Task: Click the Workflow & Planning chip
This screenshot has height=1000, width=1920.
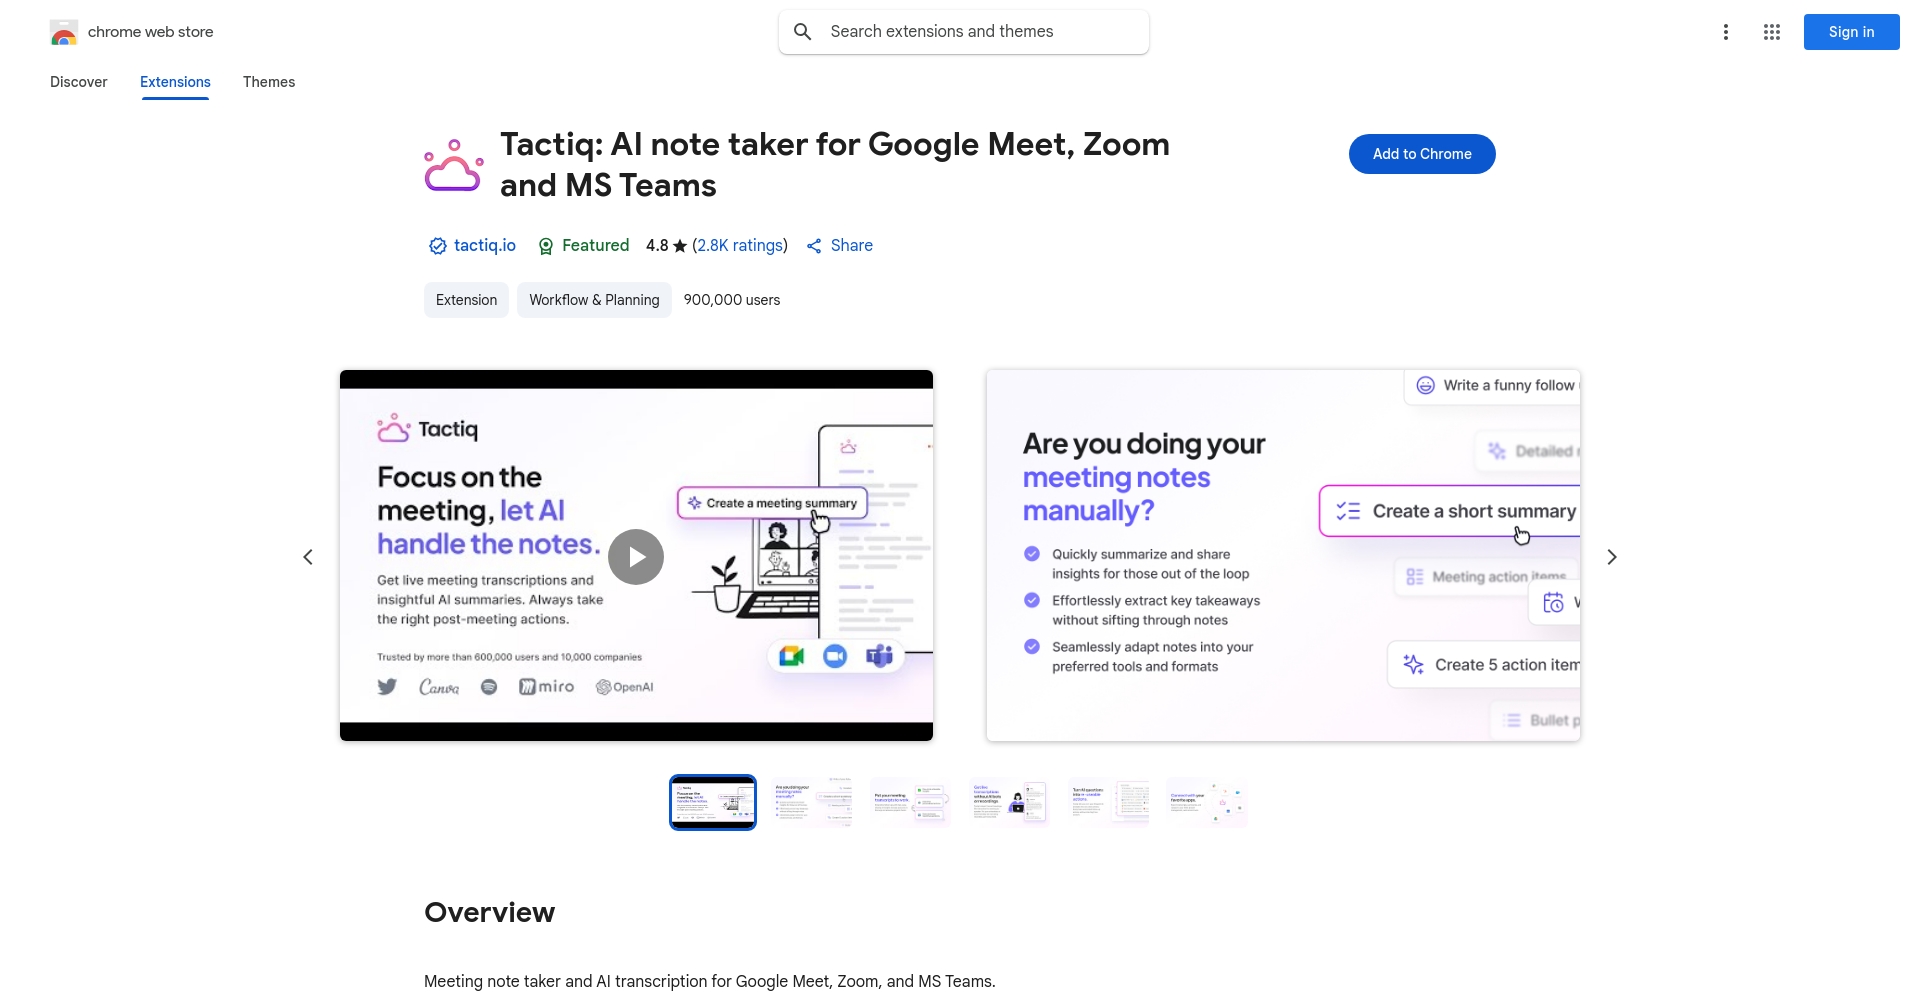Action: click(594, 300)
